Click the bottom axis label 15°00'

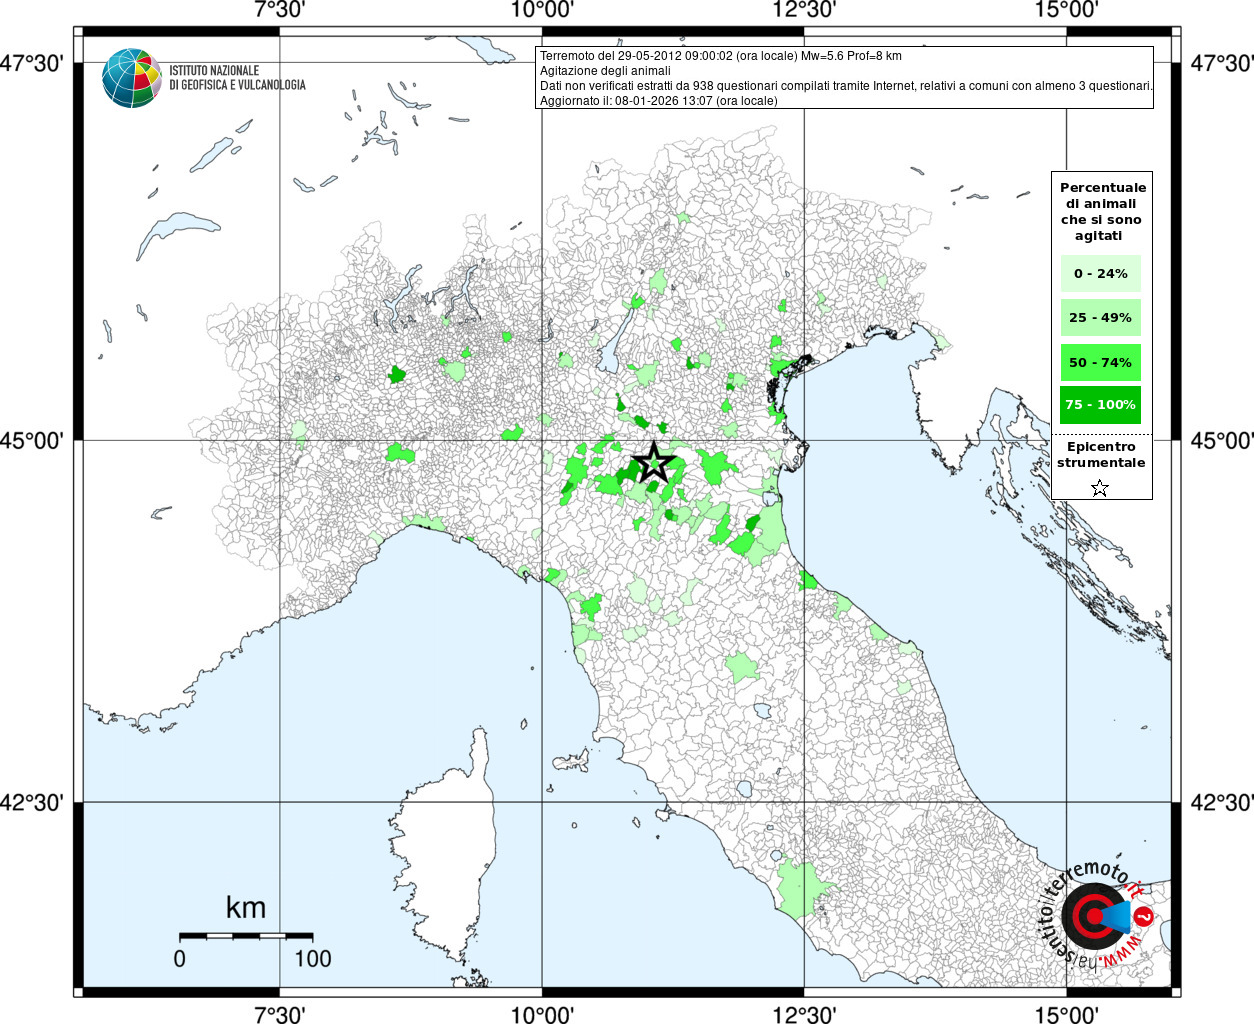(x=1067, y=1014)
